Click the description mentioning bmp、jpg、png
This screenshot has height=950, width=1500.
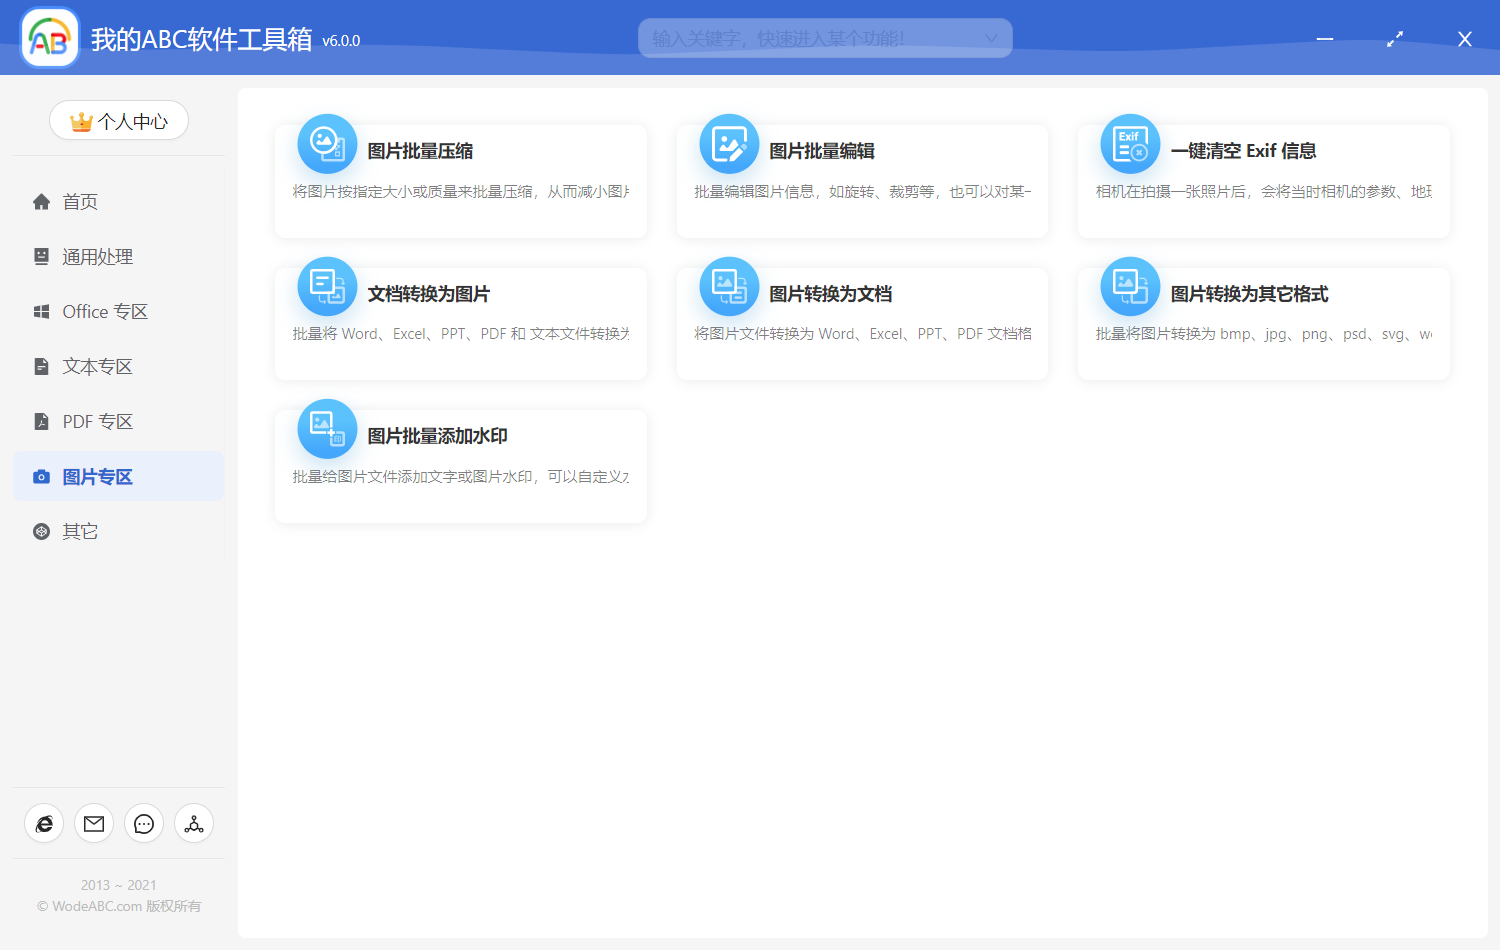pos(1264,334)
